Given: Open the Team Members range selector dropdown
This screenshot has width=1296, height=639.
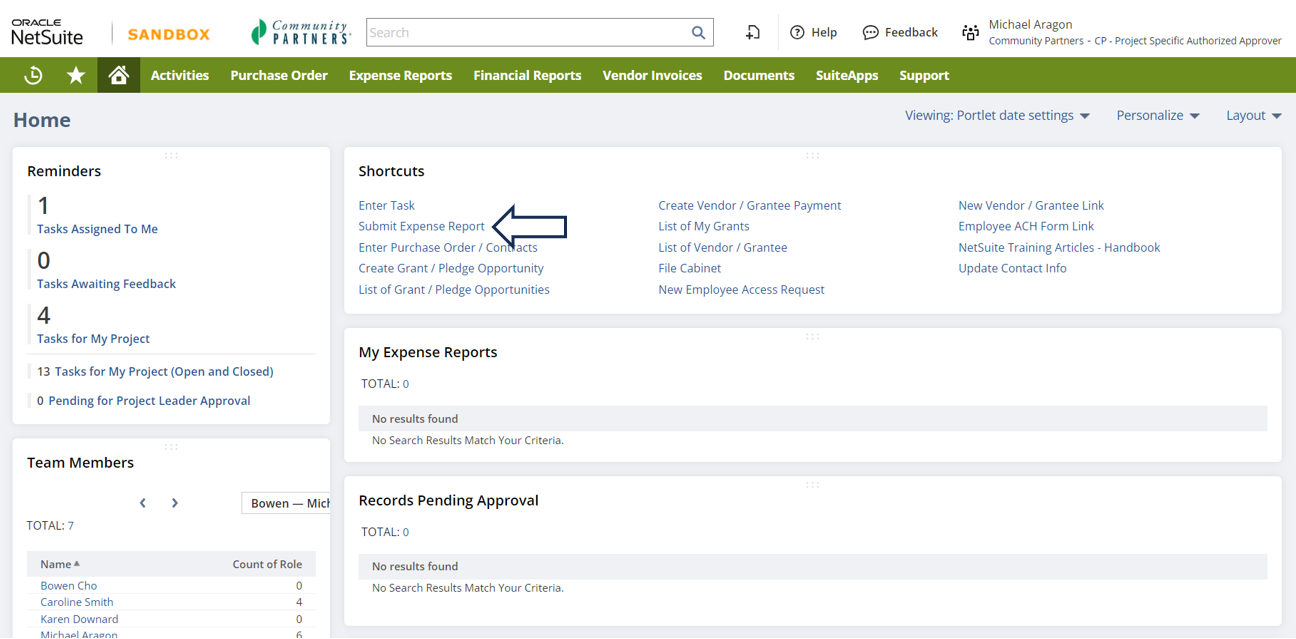Looking at the screenshot, I should 287,503.
